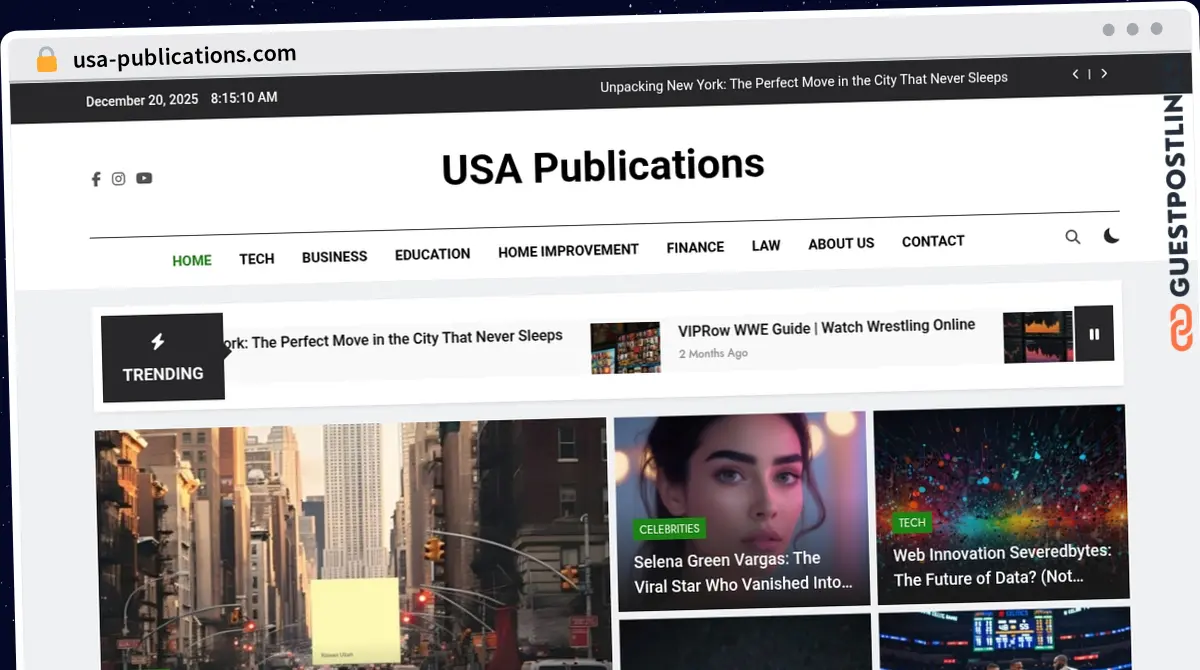Show next headline in top ticker
Image resolution: width=1200 pixels, height=670 pixels.
click(1104, 74)
